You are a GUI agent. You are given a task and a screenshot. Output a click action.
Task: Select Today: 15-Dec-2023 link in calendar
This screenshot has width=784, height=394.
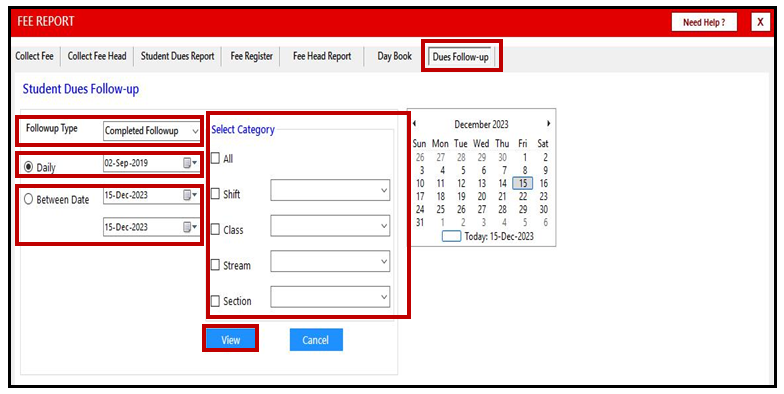click(x=488, y=236)
